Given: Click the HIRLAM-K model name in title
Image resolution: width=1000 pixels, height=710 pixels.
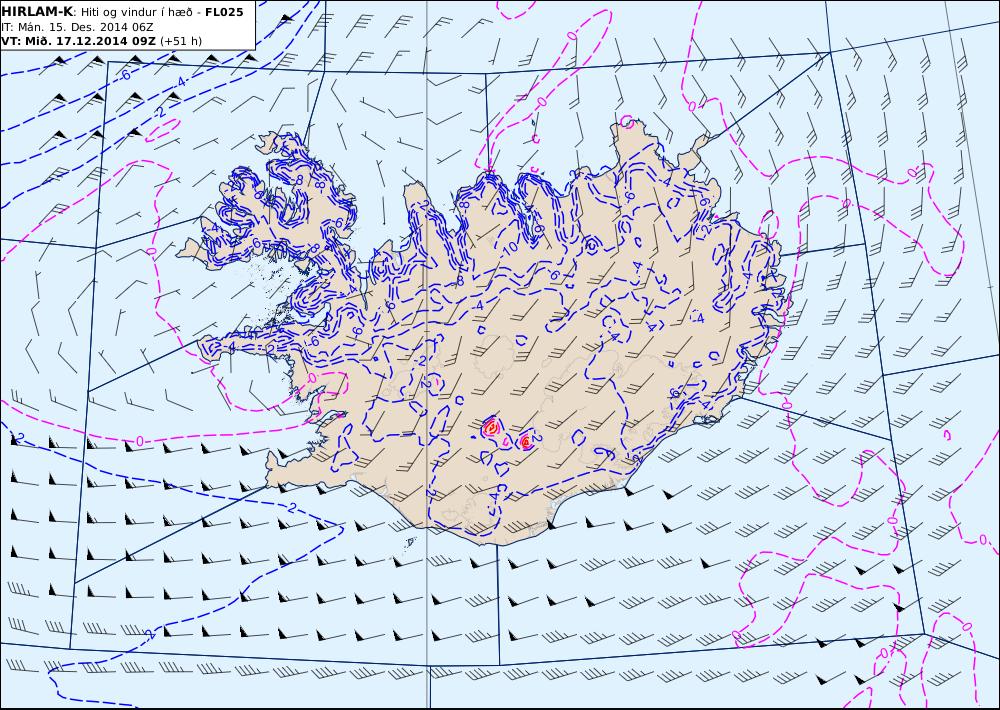Looking at the screenshot, I should (37, 12).
